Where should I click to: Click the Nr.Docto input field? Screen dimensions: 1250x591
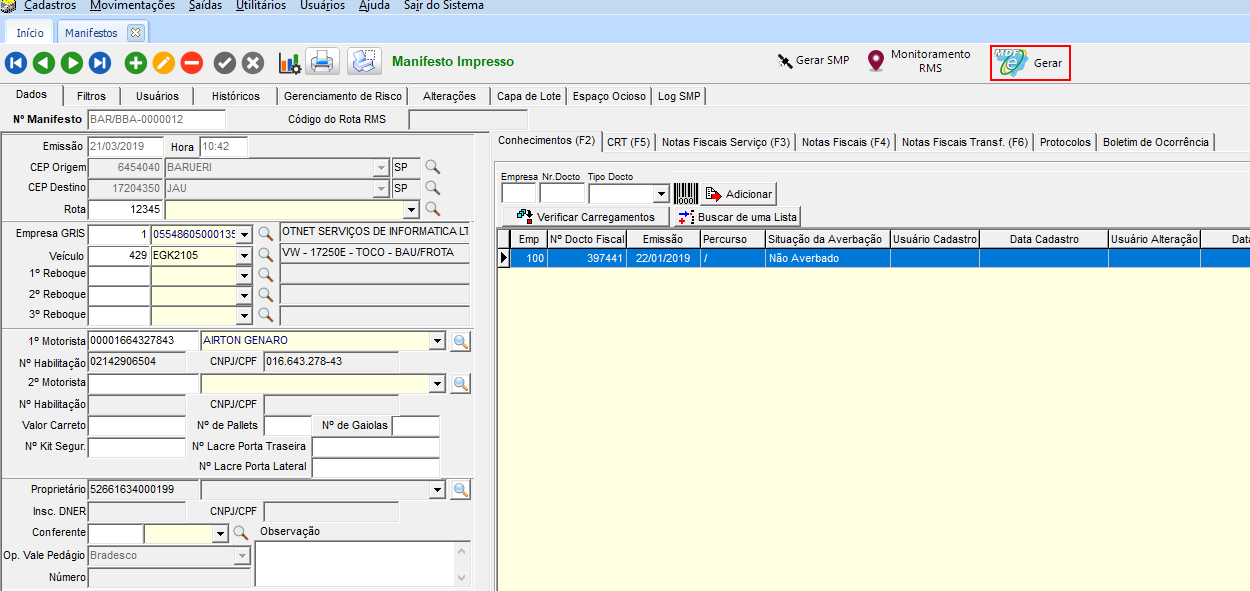(x=562, y=193)
